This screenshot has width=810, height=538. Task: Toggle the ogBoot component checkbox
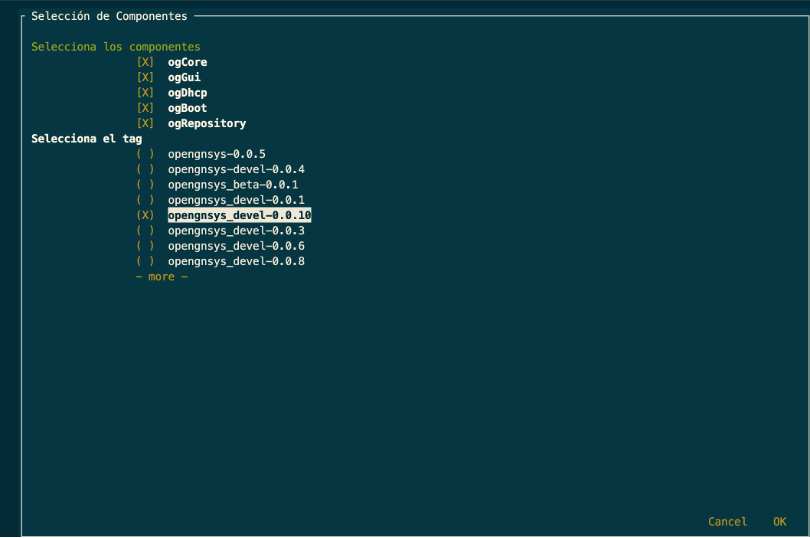145,108
